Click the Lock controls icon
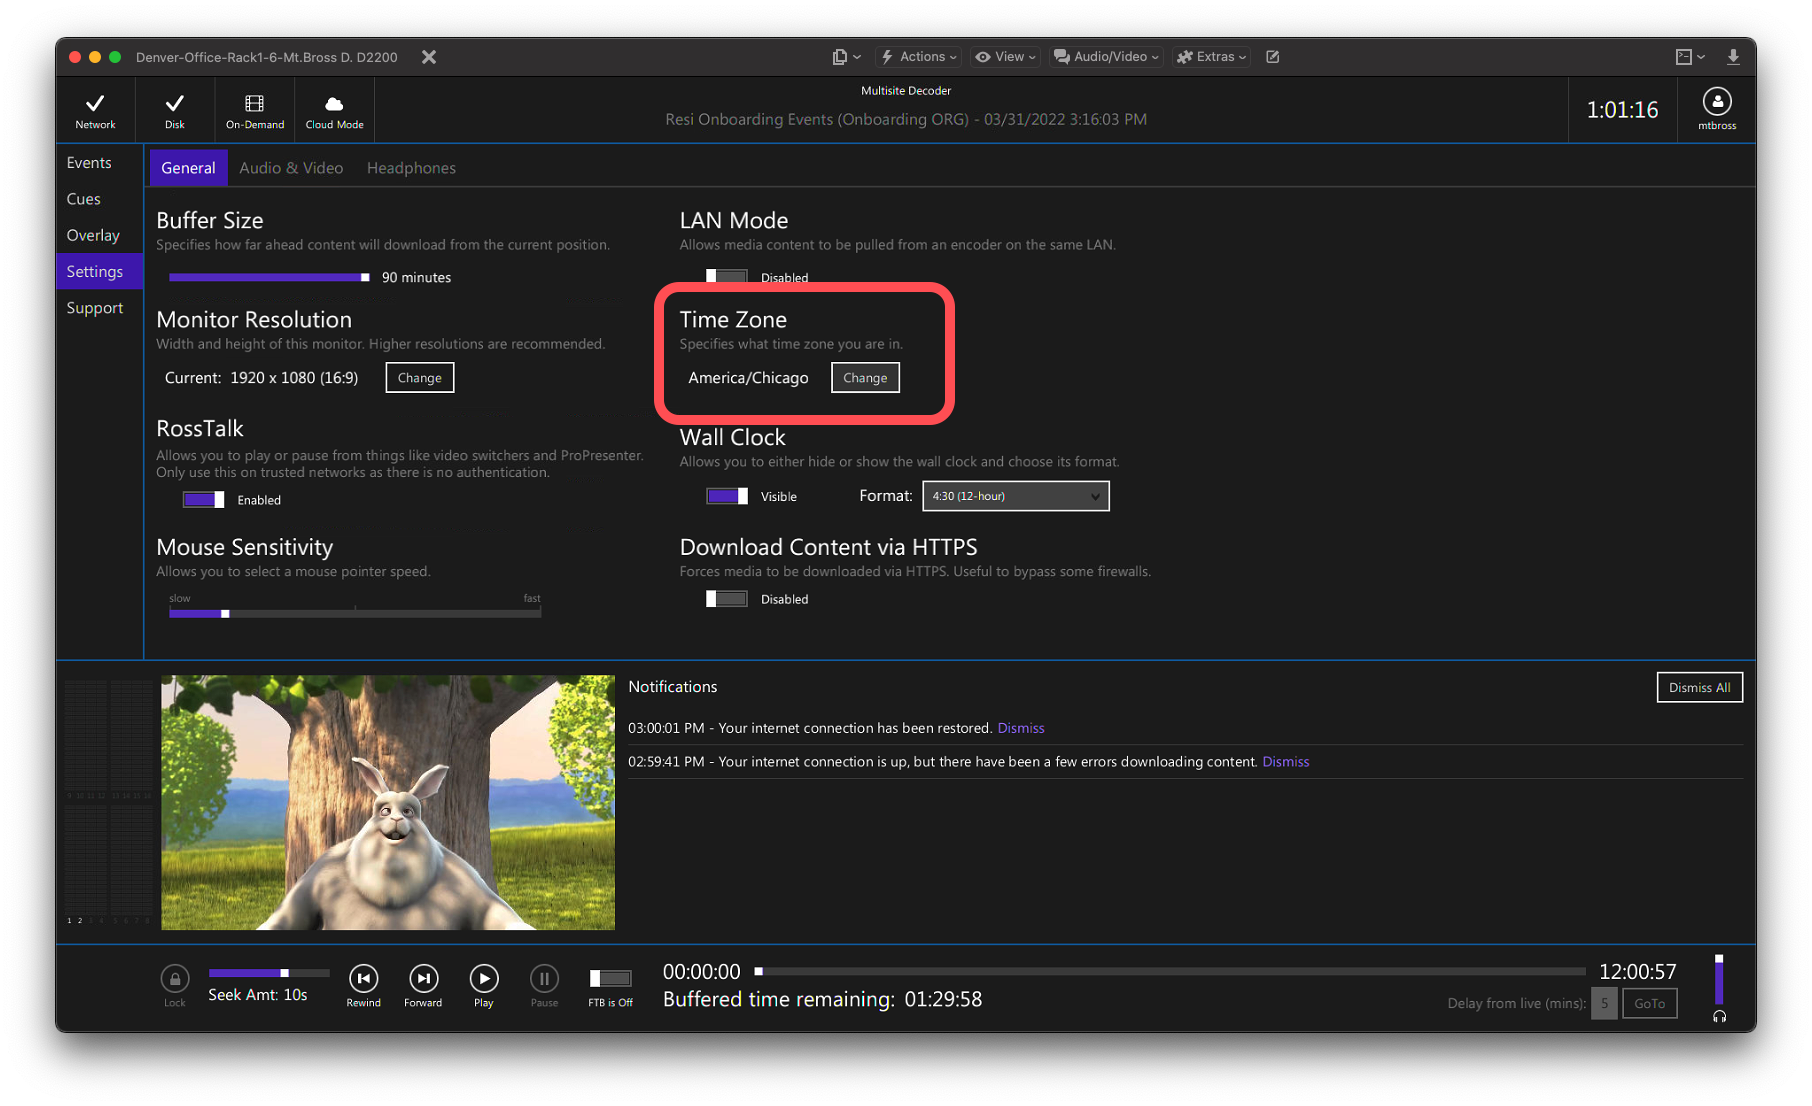Screen dimensions: 1812x1106 [x=175, y=978]
